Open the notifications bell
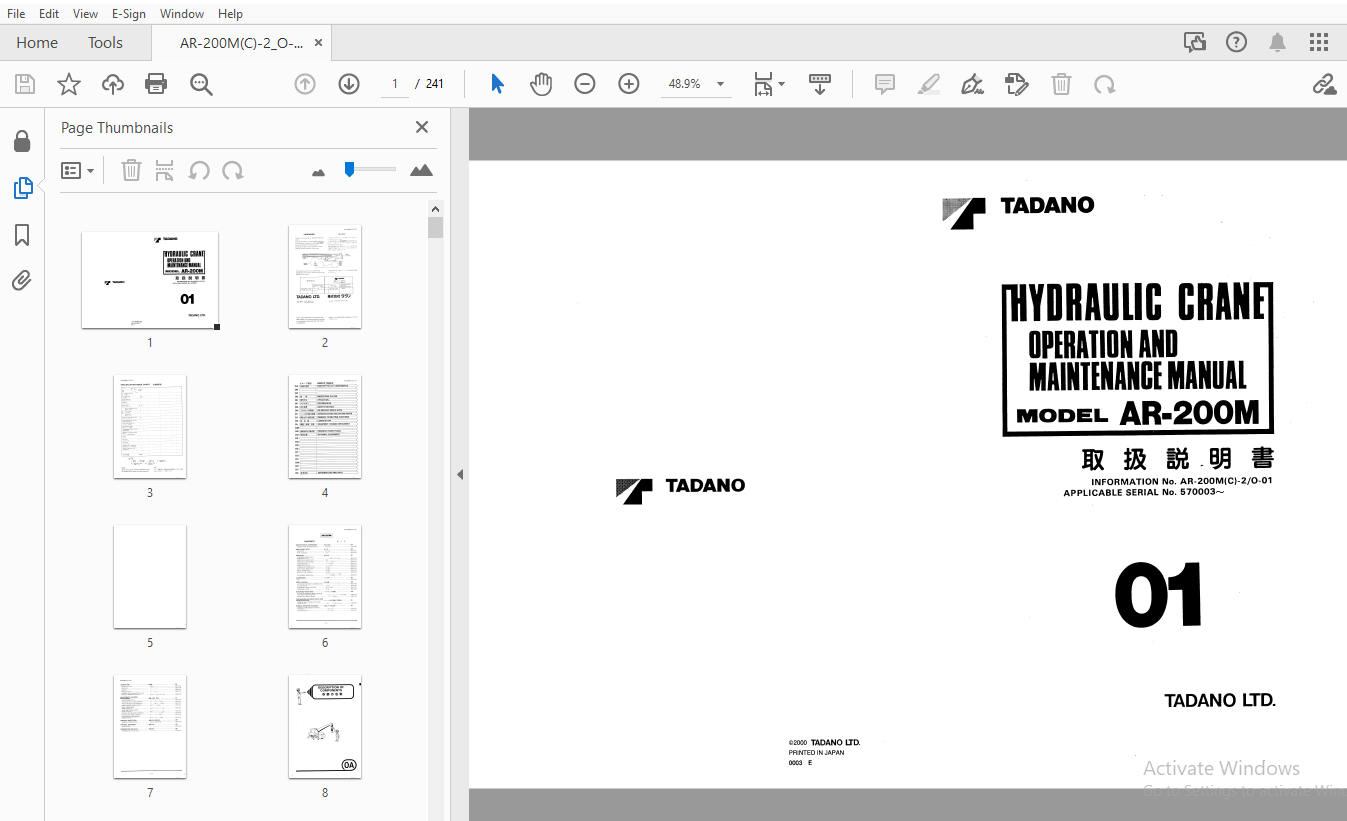This screenshot has height=821, width=1347. [x=1278, y=42]
